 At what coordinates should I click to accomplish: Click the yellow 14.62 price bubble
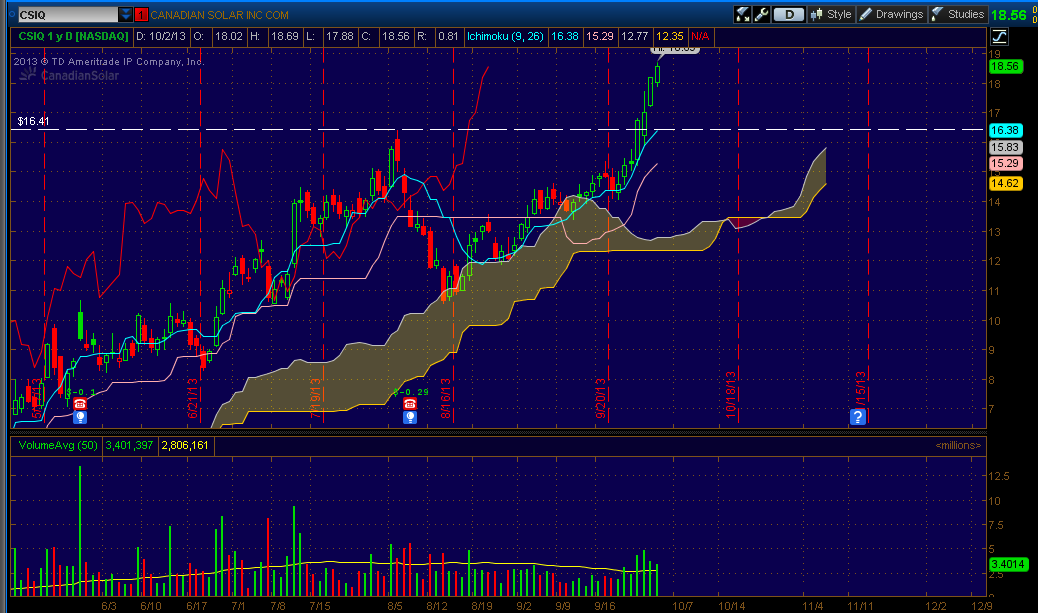click(1005, 183)
